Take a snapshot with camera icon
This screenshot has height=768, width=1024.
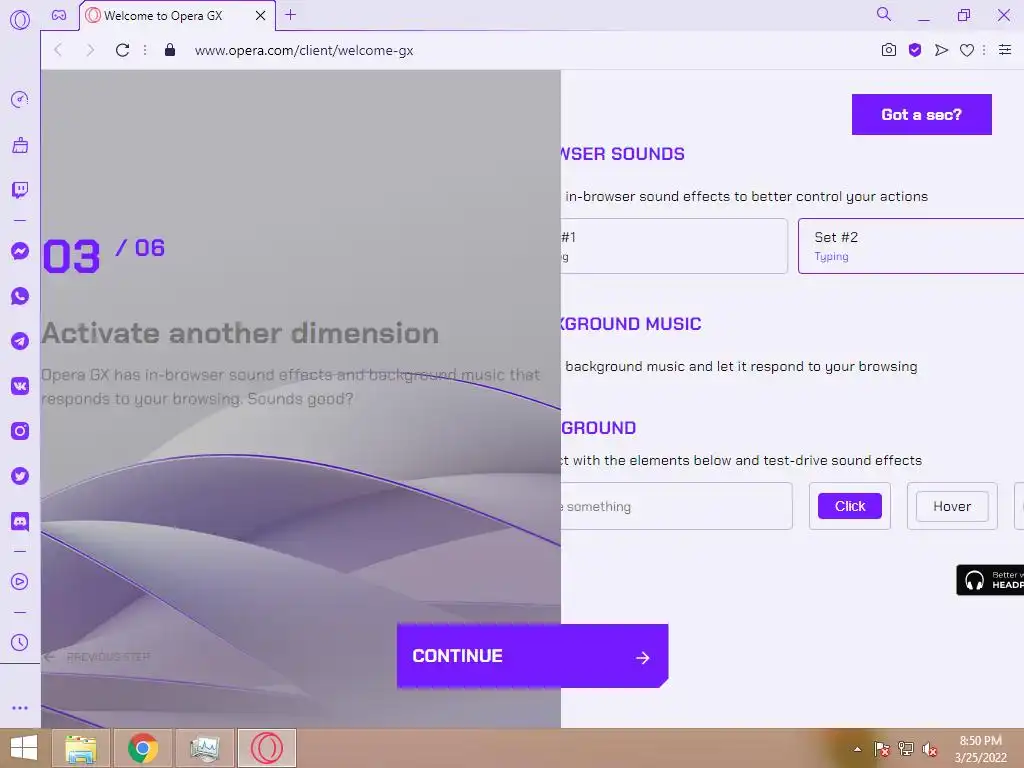pyautogui.click(x=889, y=50)
